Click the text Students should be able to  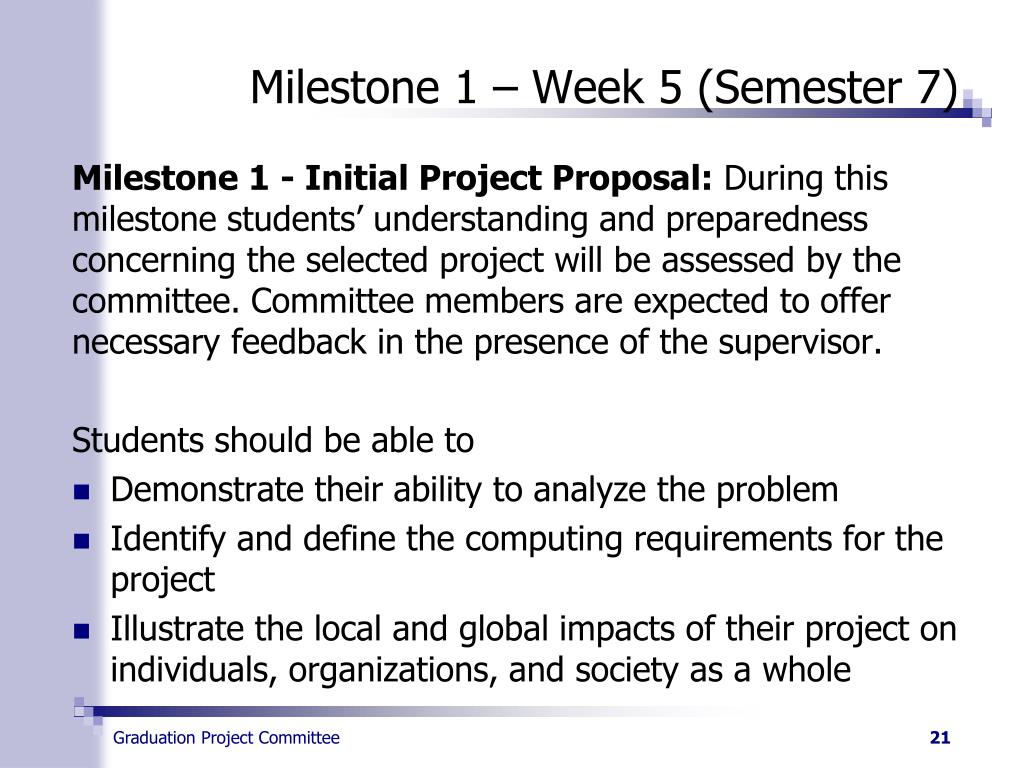[273, 440]
